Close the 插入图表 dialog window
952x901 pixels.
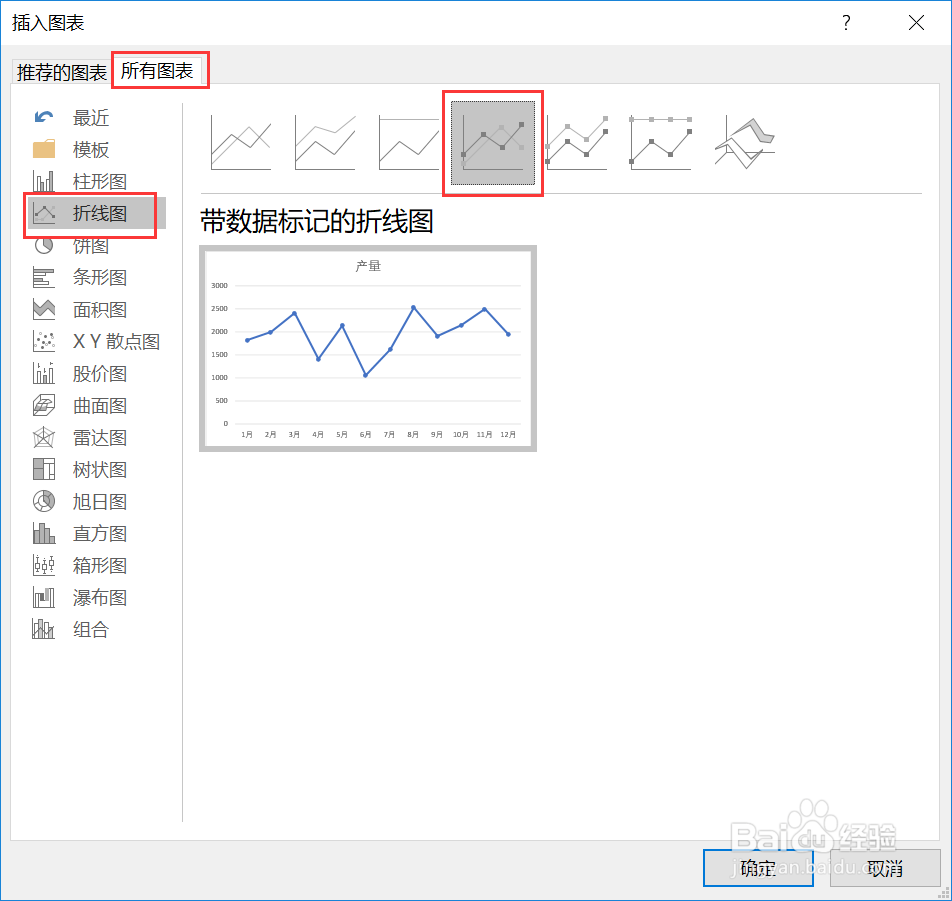tap(916, 23)
